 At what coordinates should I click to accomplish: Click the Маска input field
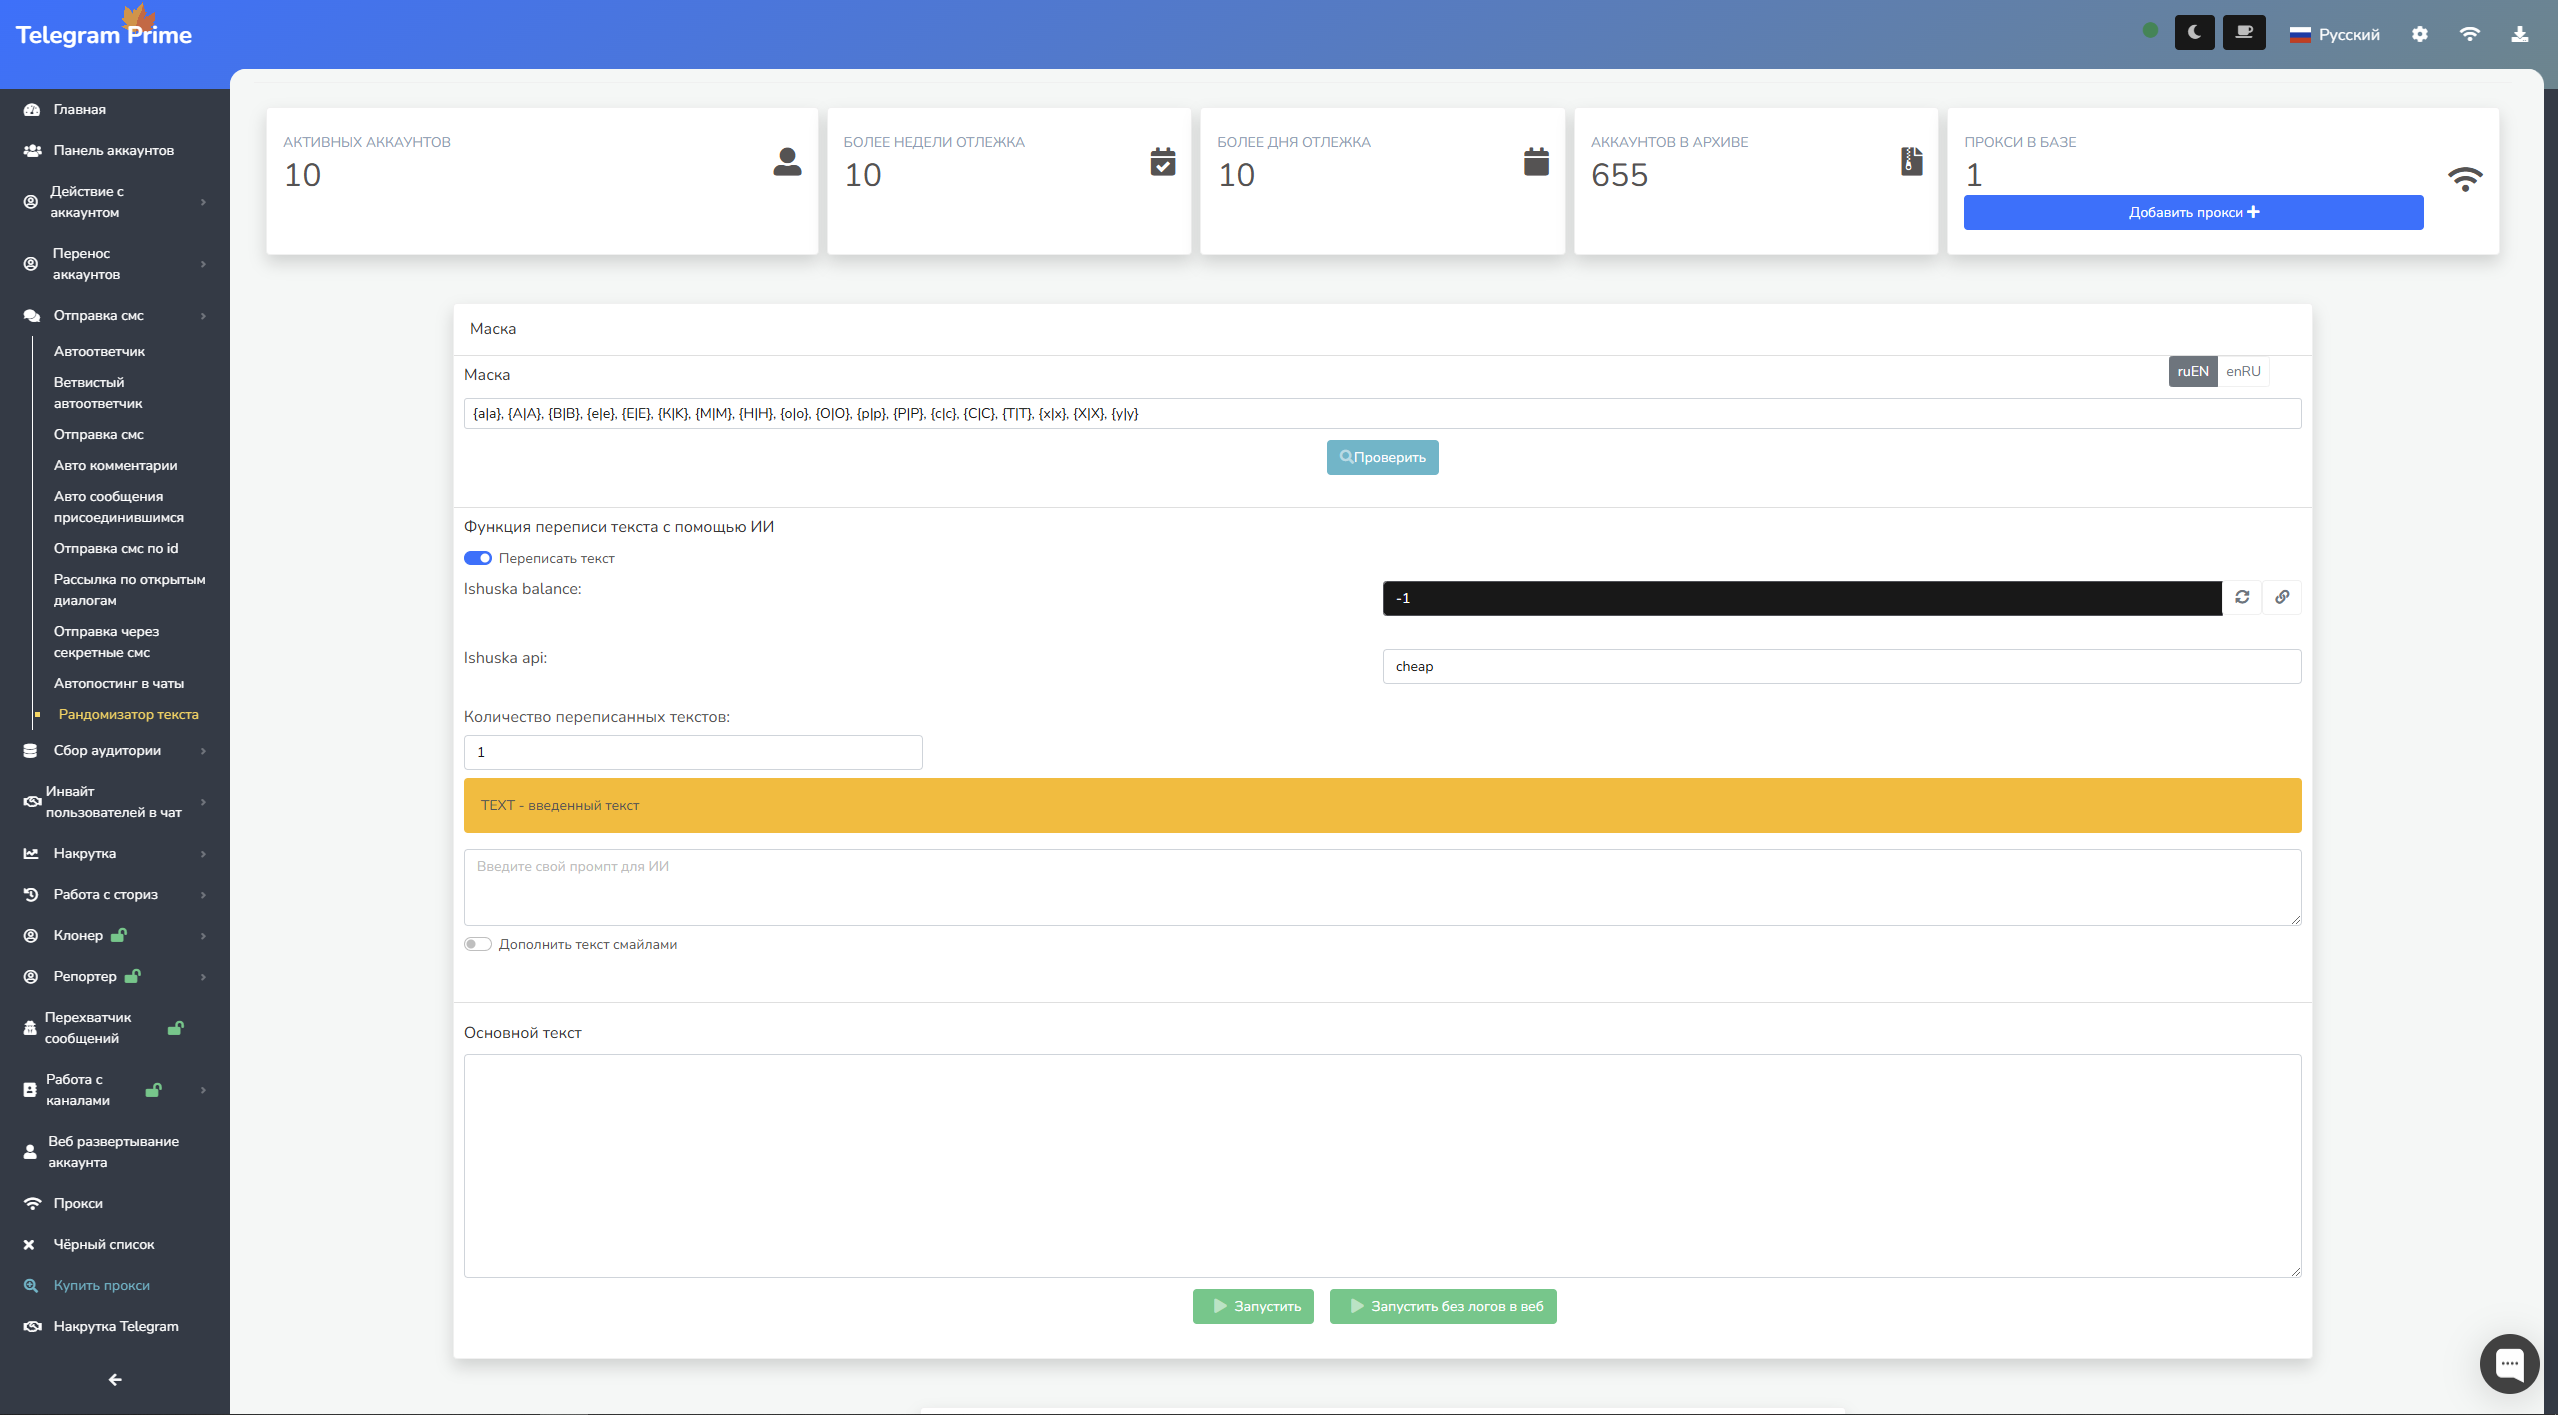click(1382, 413)
